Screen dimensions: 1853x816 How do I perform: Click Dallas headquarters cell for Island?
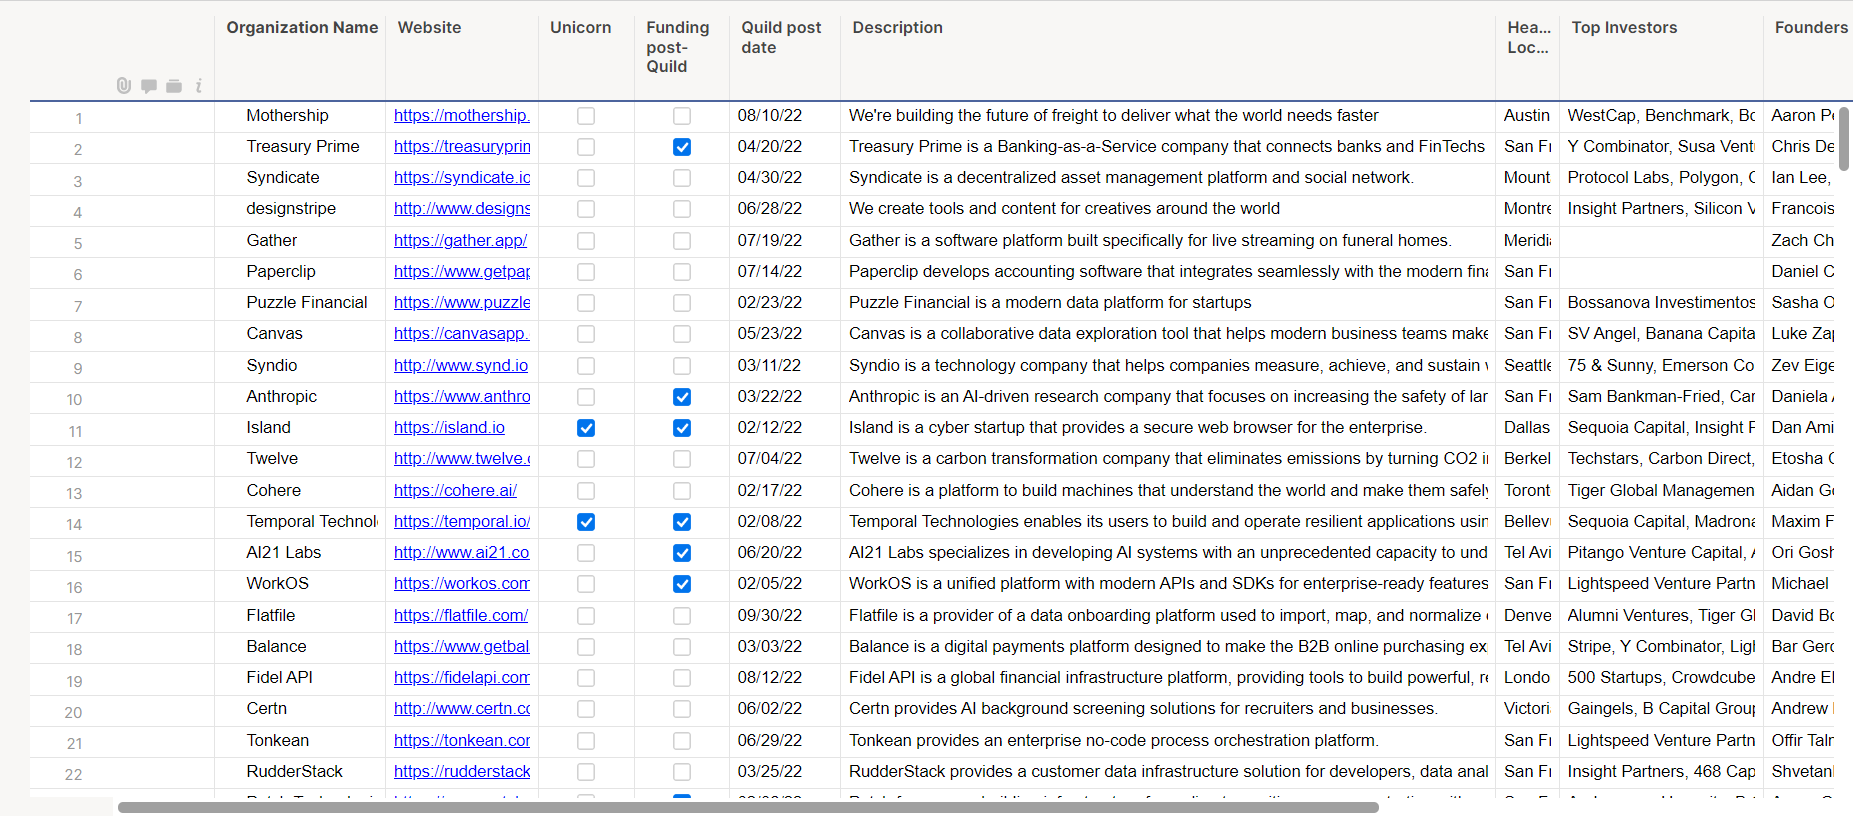(1527, 428)
